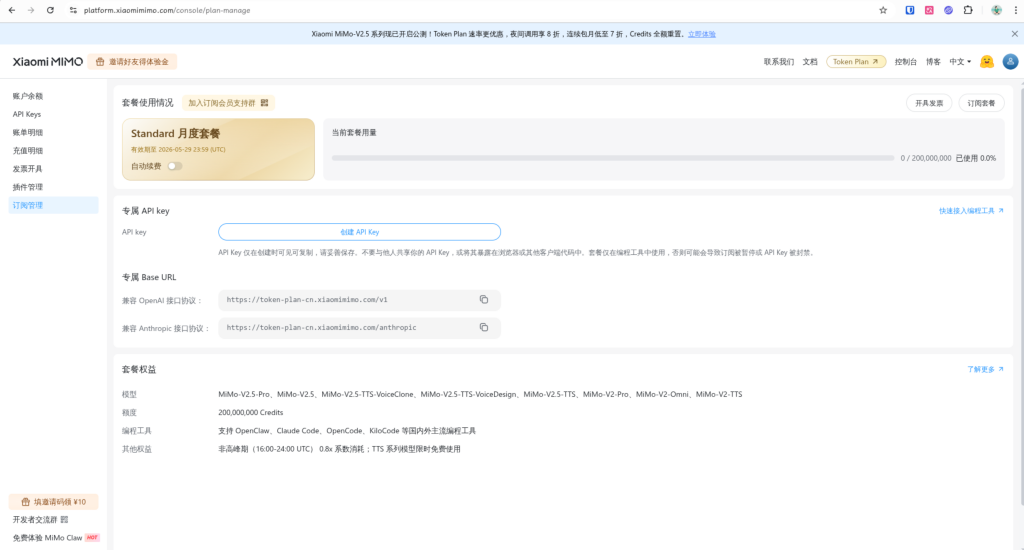This screenshot has height=550, width=1024.
Task: Click the current plan usage progress bar
Action: pos(613,158)
